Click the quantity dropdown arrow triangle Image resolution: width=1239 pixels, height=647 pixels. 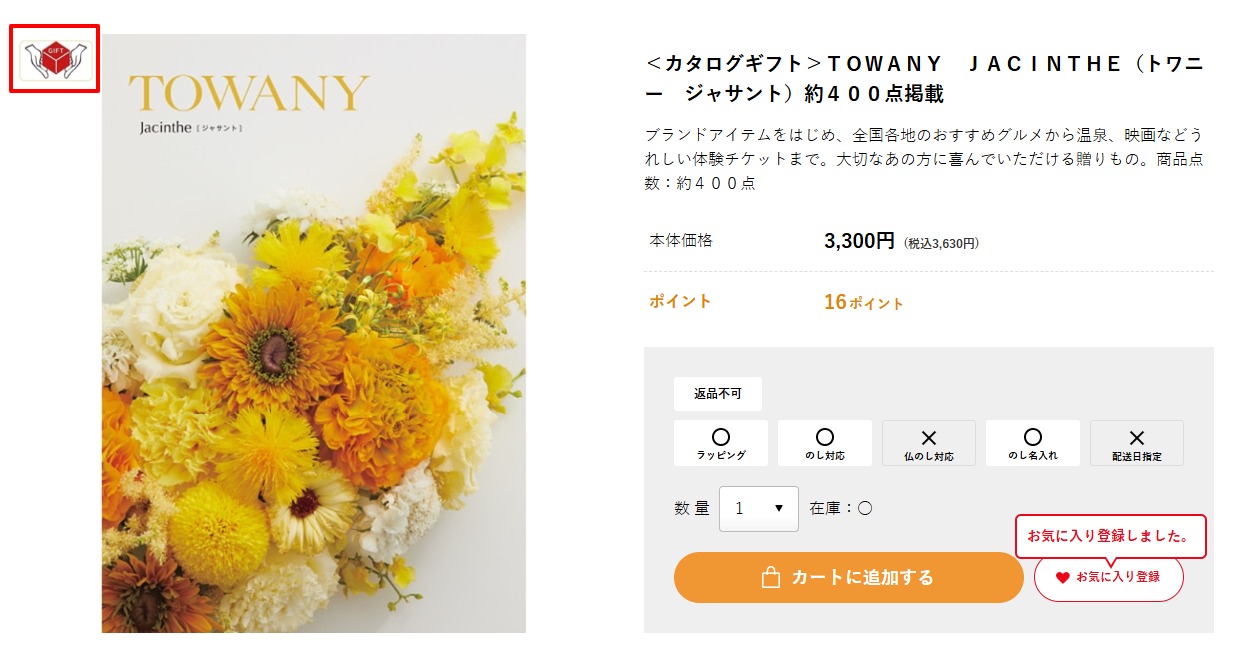[778, 509]
